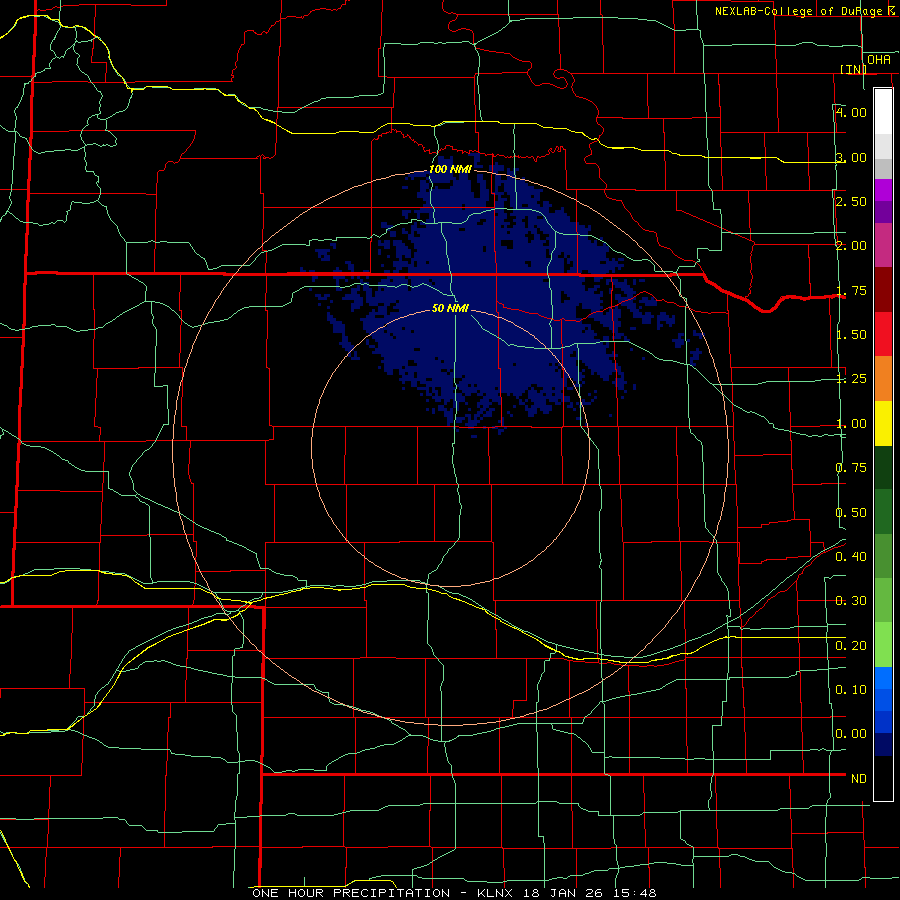The width and height of the screenshot is (900, 900).
Task: Click the 0.10 legend value
Action: [x=851, y=690]
